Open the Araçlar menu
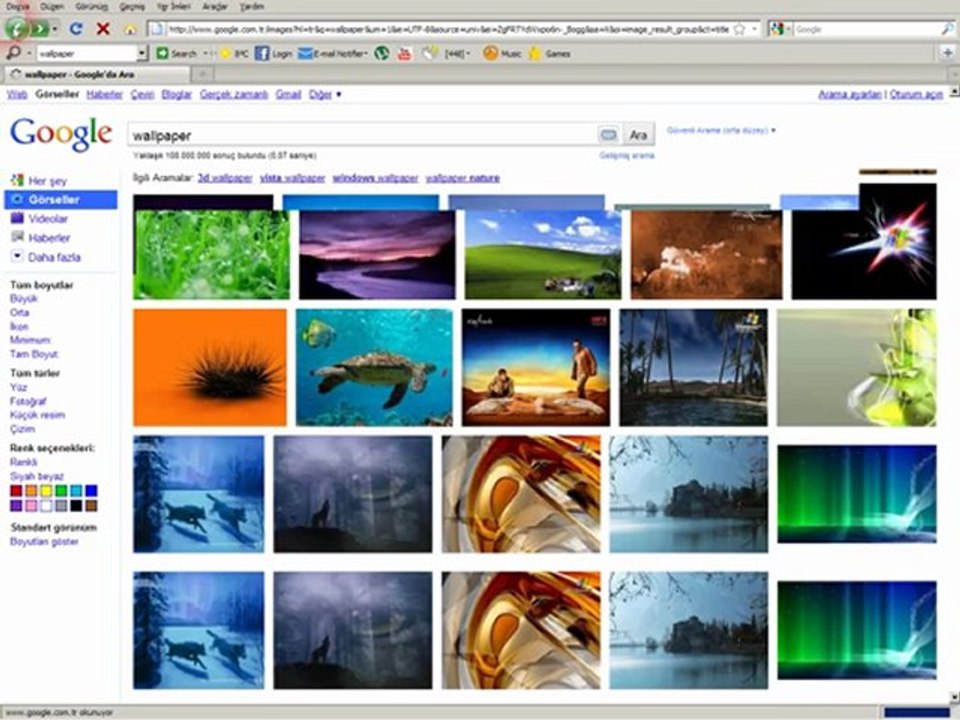 [x=215, y=7]
